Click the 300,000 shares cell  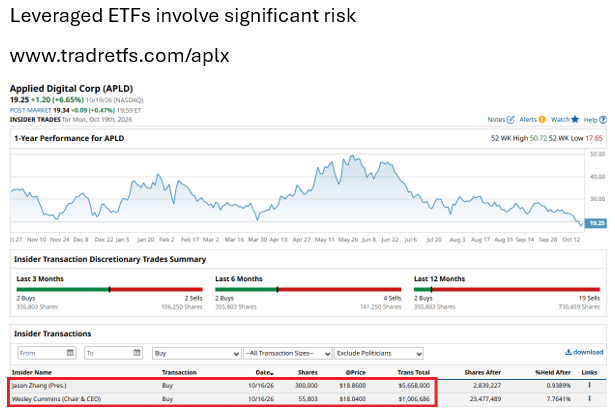click(306, 386)
